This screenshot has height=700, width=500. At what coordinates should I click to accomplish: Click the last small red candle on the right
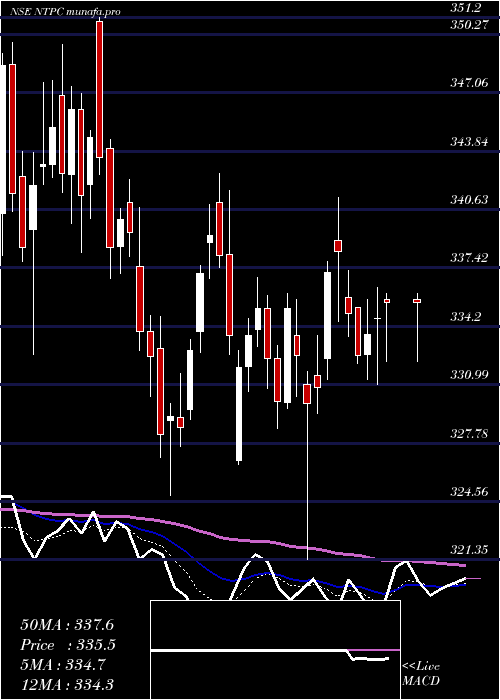pyautogui.click(x=417, y=301)
